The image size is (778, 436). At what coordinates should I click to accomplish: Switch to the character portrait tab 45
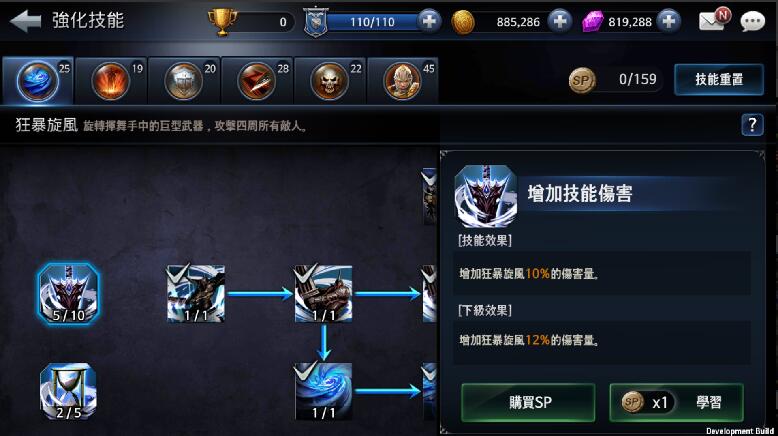click(x=402, y=80)
